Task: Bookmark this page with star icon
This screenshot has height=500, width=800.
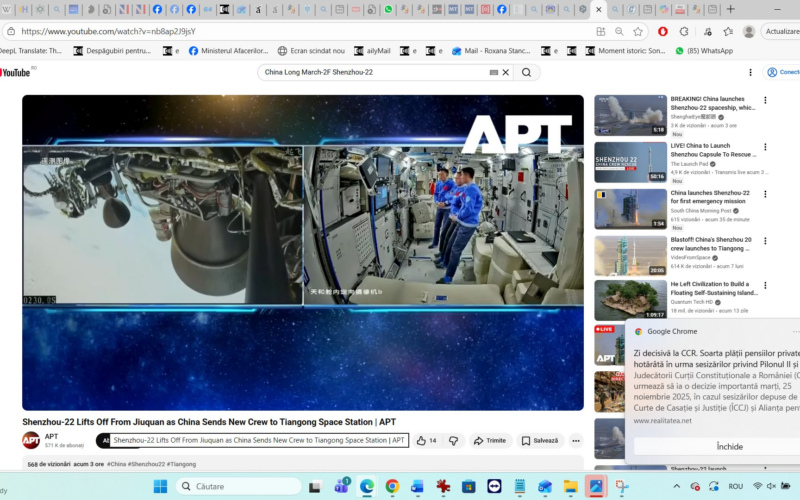Action: point(638,32)
